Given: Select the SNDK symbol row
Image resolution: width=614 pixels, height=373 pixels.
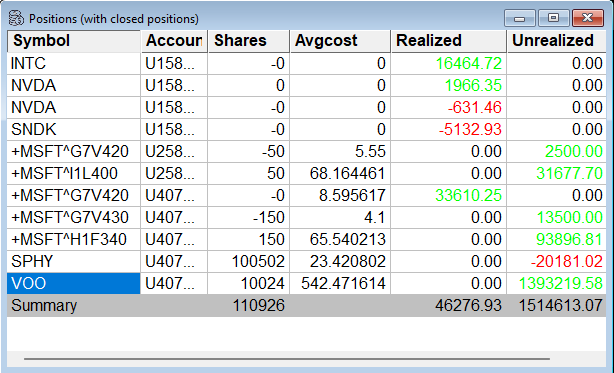Looking at the screenshot, I should [x=307, y=130].
